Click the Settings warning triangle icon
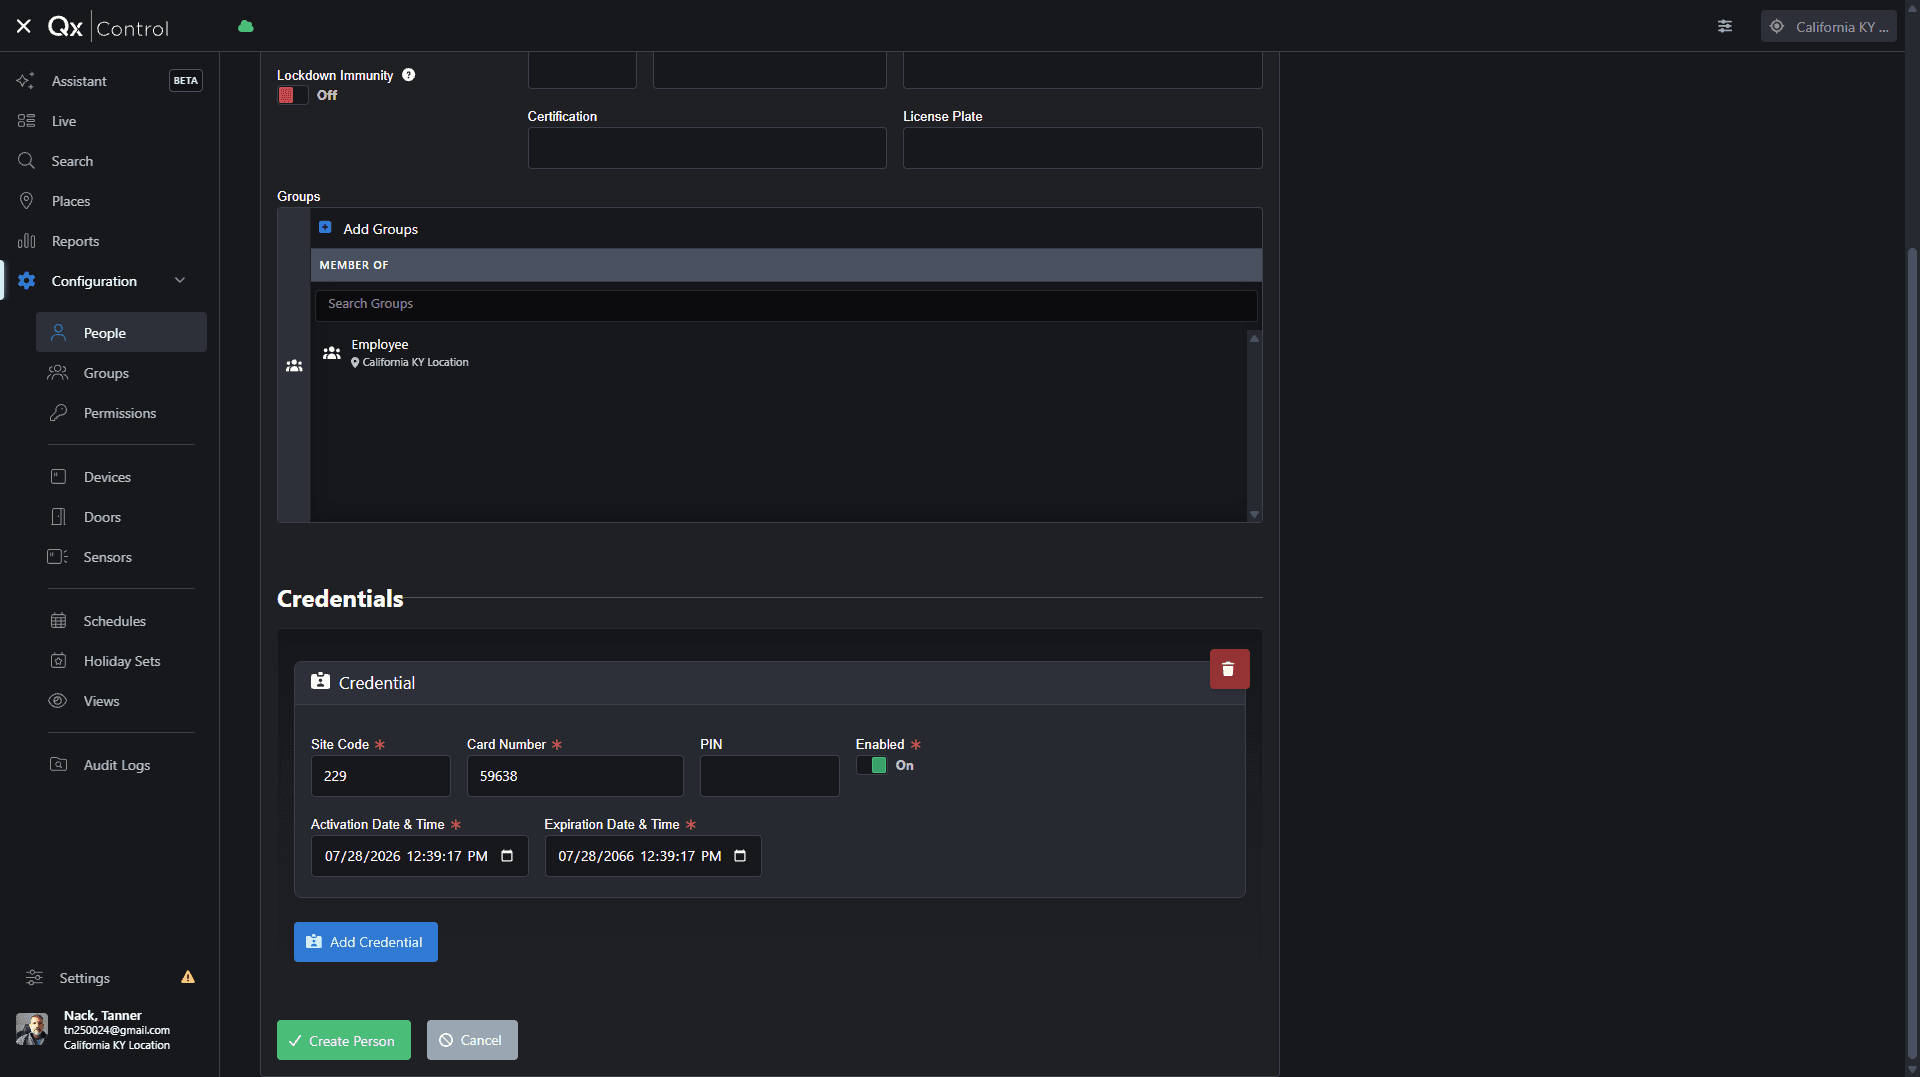Screen dimensions: 1920x1077 click(x=188, y=977)
